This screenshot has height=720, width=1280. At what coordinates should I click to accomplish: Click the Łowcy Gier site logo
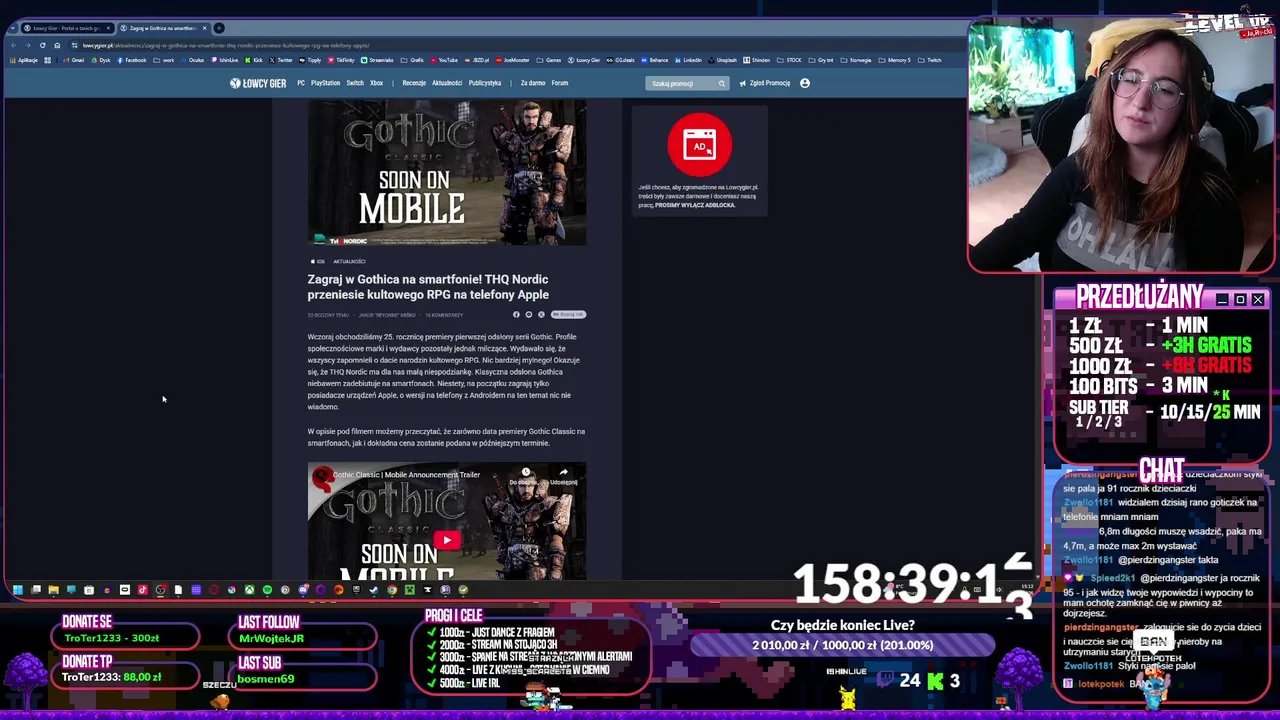click(x=258, y=83)
